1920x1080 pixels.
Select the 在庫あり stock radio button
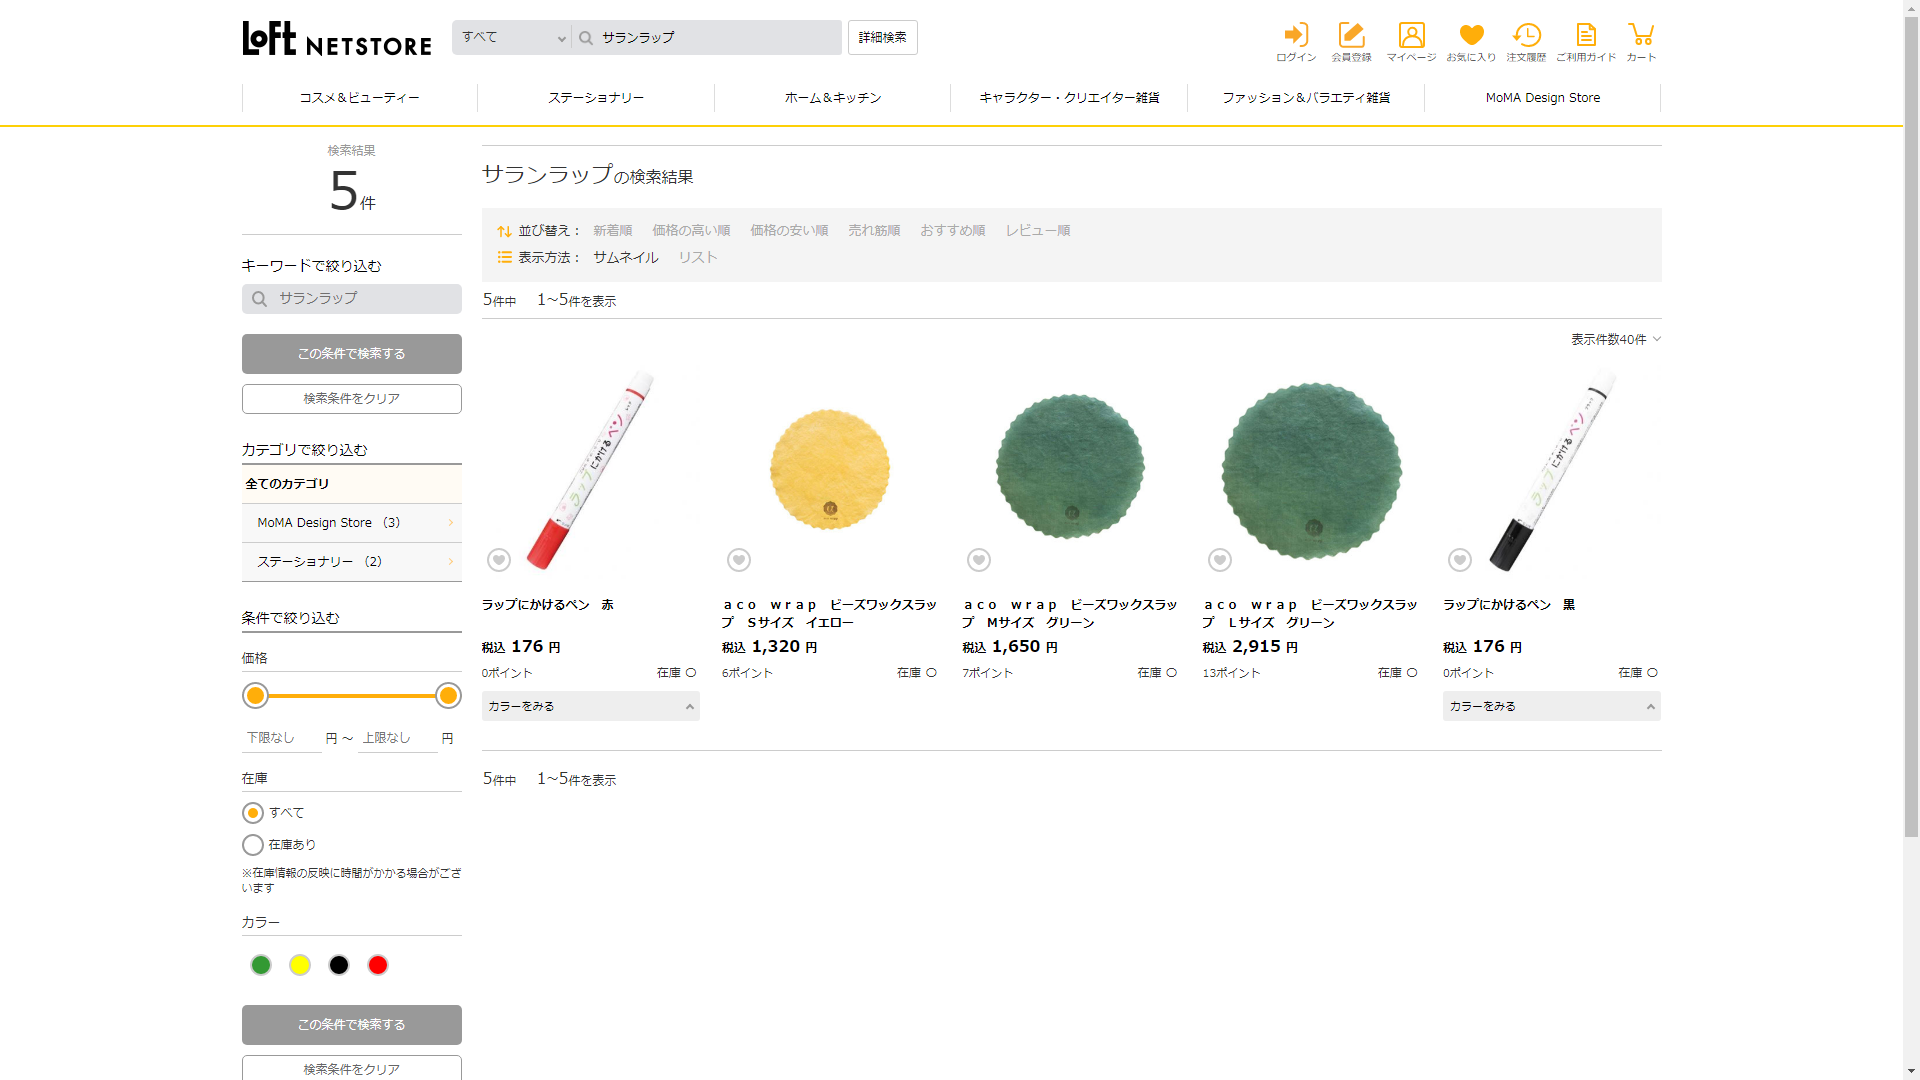tap(253, 845)
